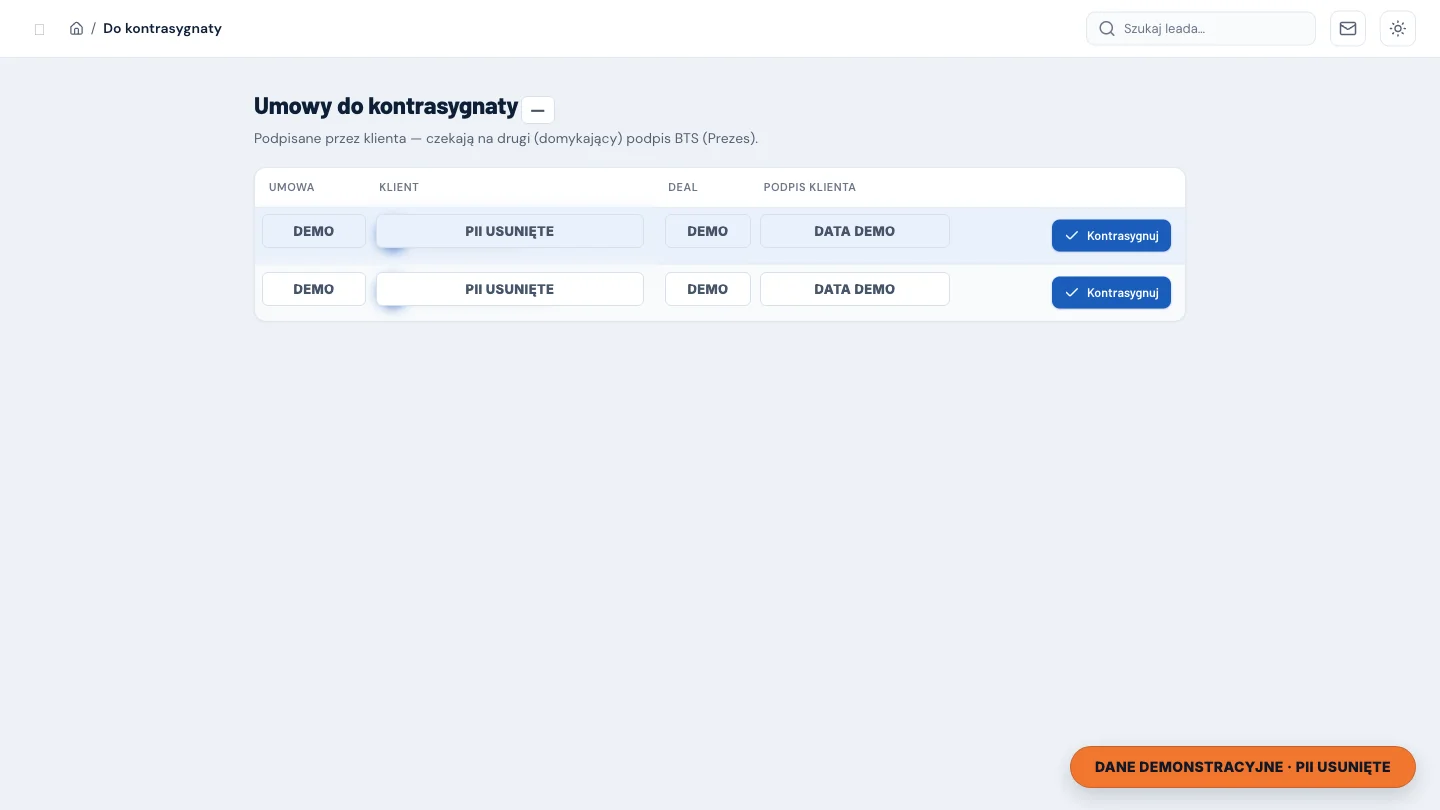Click first row DATA DEMO cell

[855, 231]
